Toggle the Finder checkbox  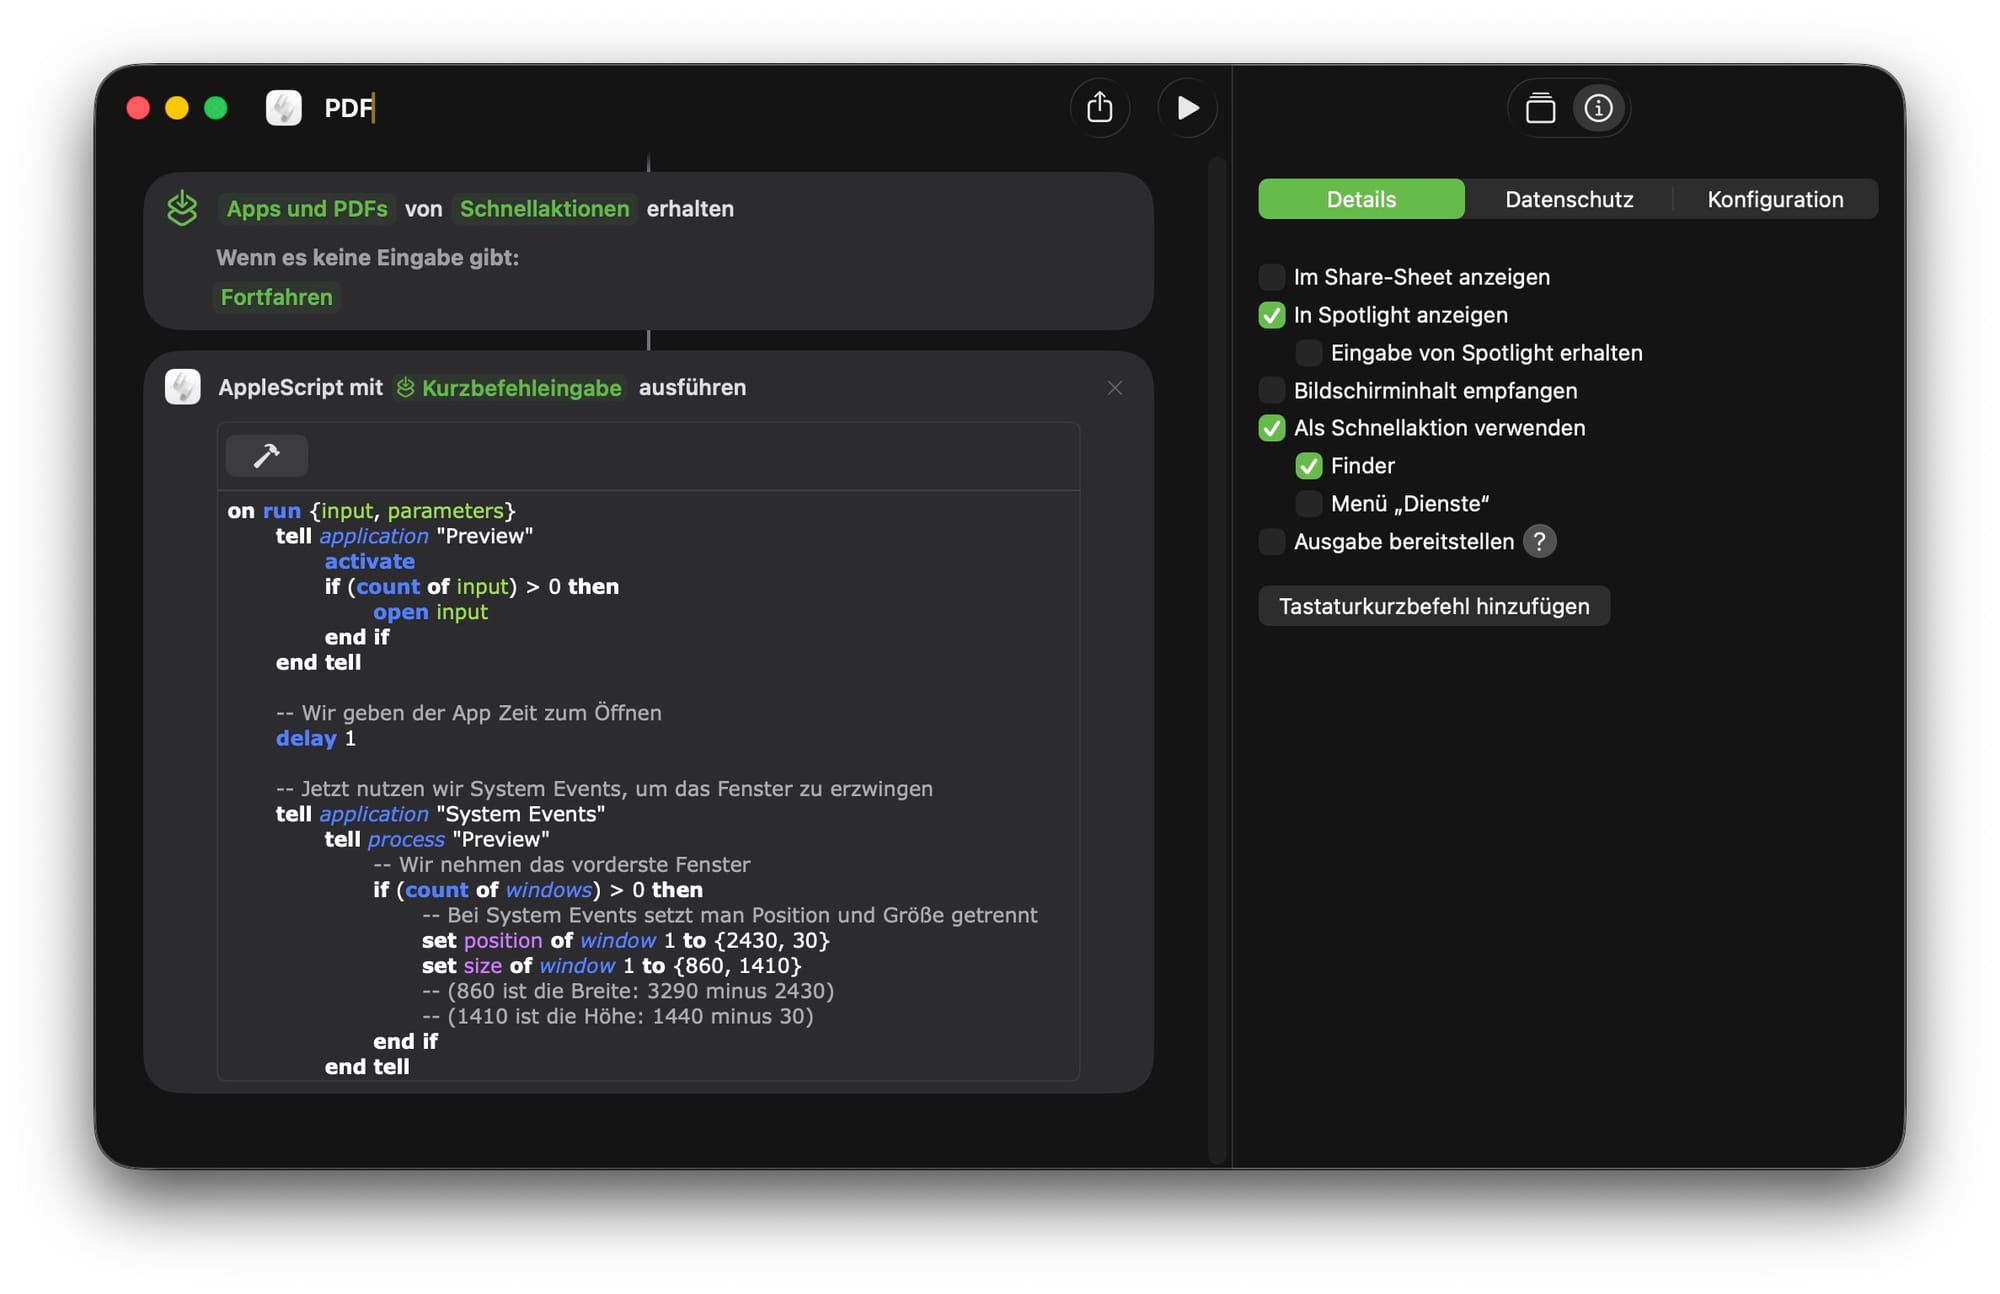click(1308, 466)
